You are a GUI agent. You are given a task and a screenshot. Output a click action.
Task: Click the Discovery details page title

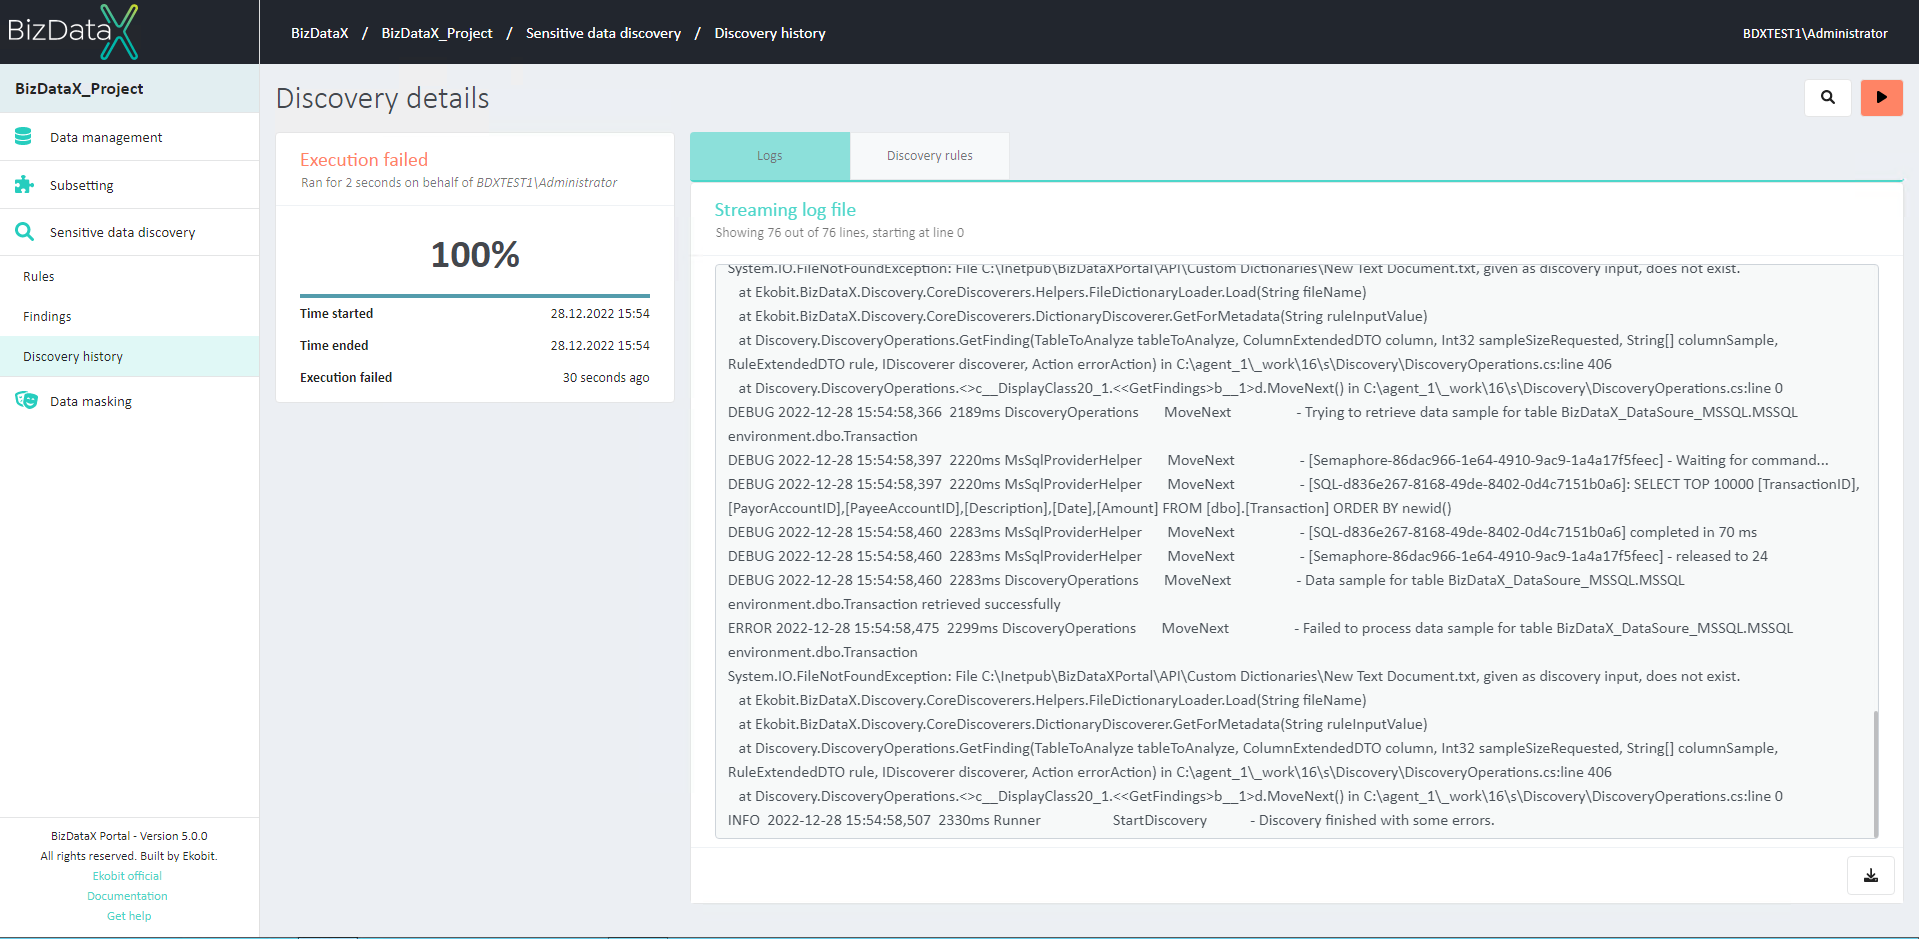(383, 98)
